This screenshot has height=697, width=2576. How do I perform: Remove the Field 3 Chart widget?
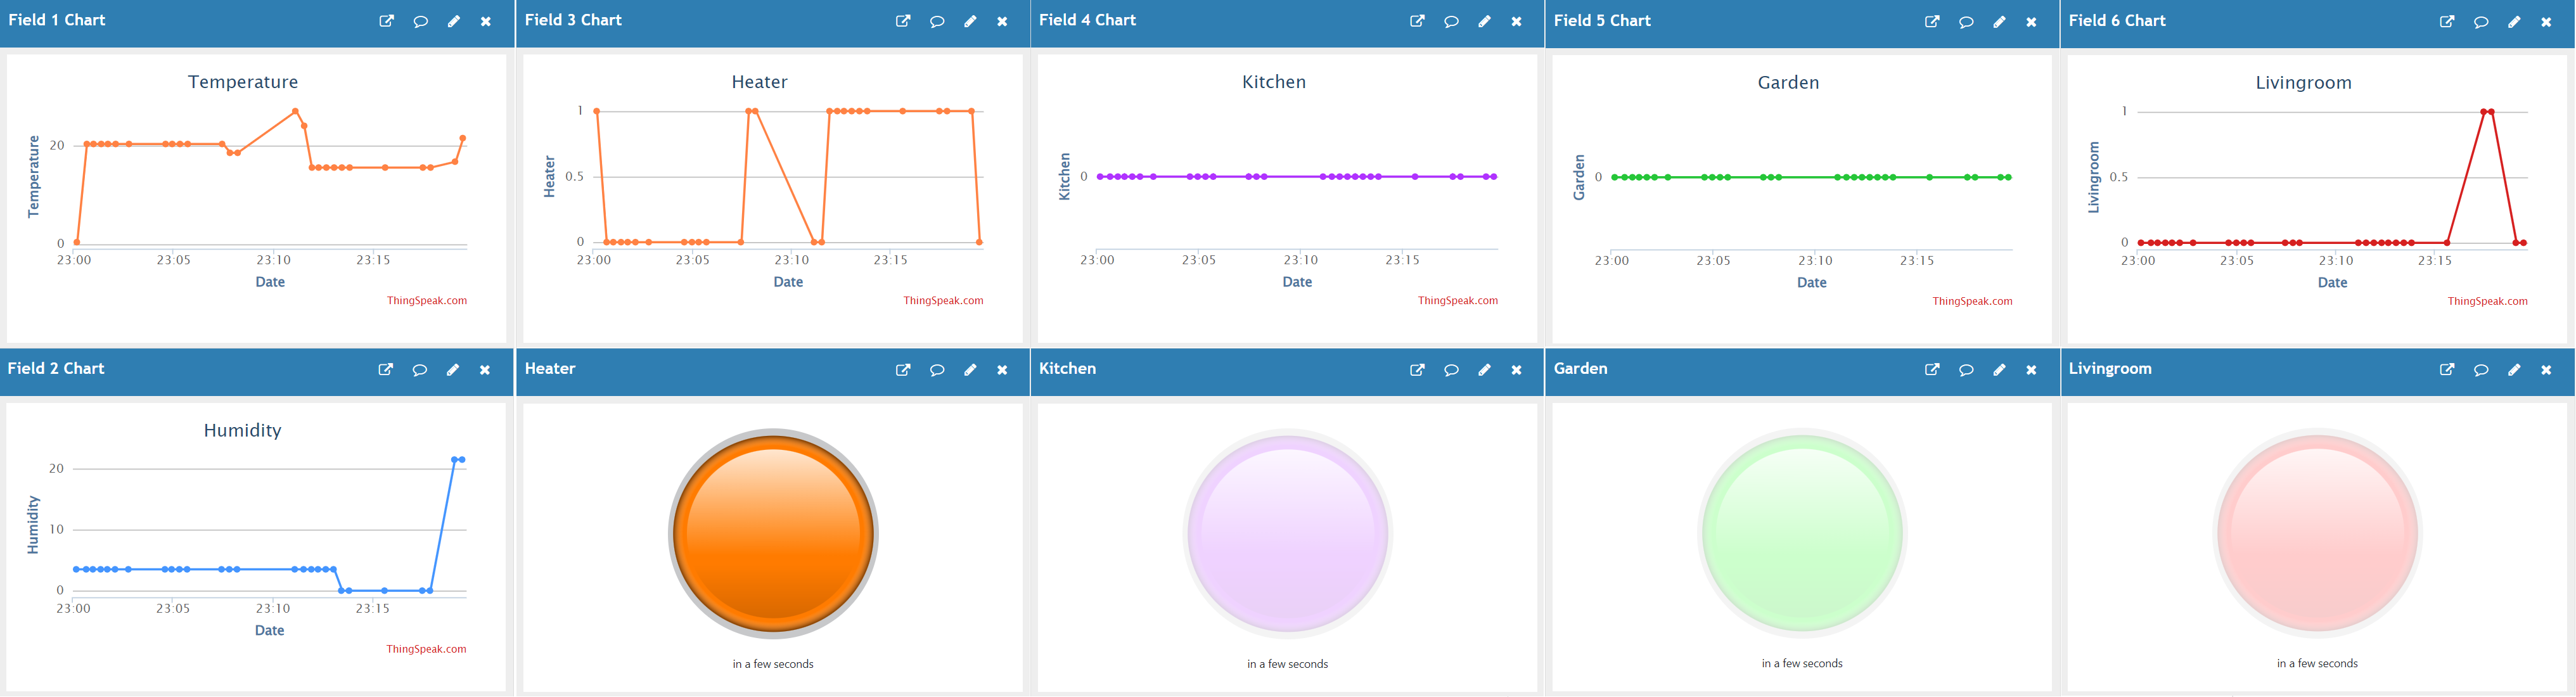(x=1002, y=21)
